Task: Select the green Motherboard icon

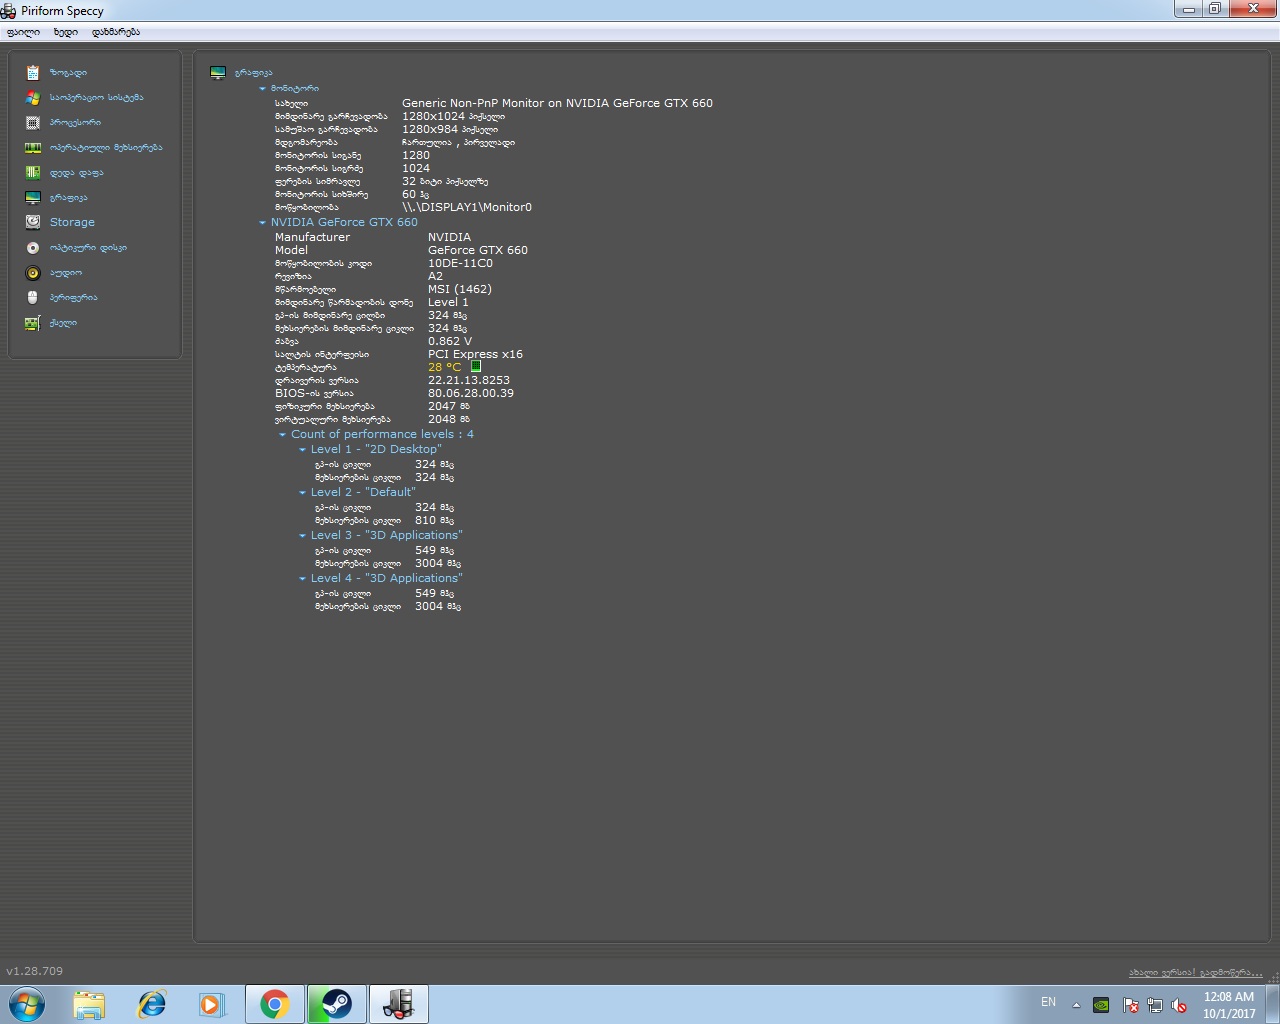Action: [33, 172]
